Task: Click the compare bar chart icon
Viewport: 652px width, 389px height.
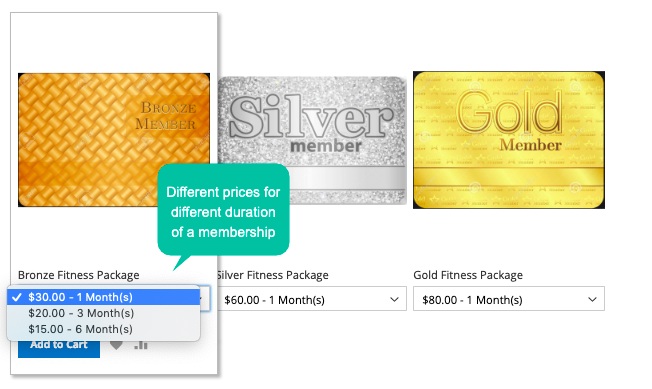Action: pyautogui.click(x=141, y=345)
